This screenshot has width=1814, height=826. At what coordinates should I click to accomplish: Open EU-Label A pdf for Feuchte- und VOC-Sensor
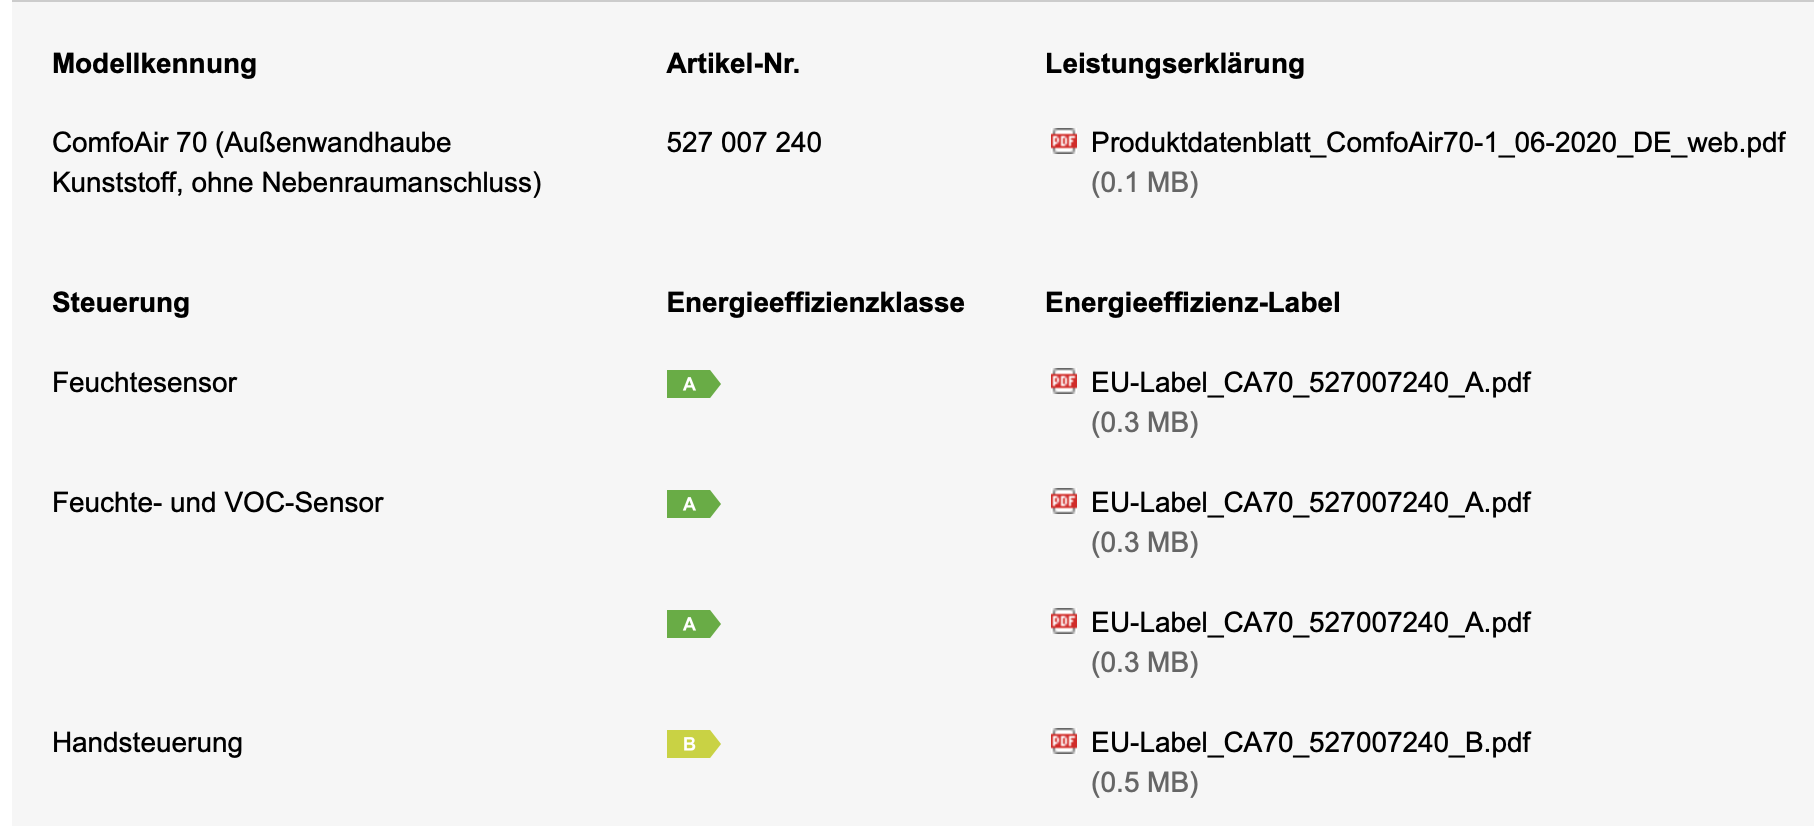tap(1310, 503)
